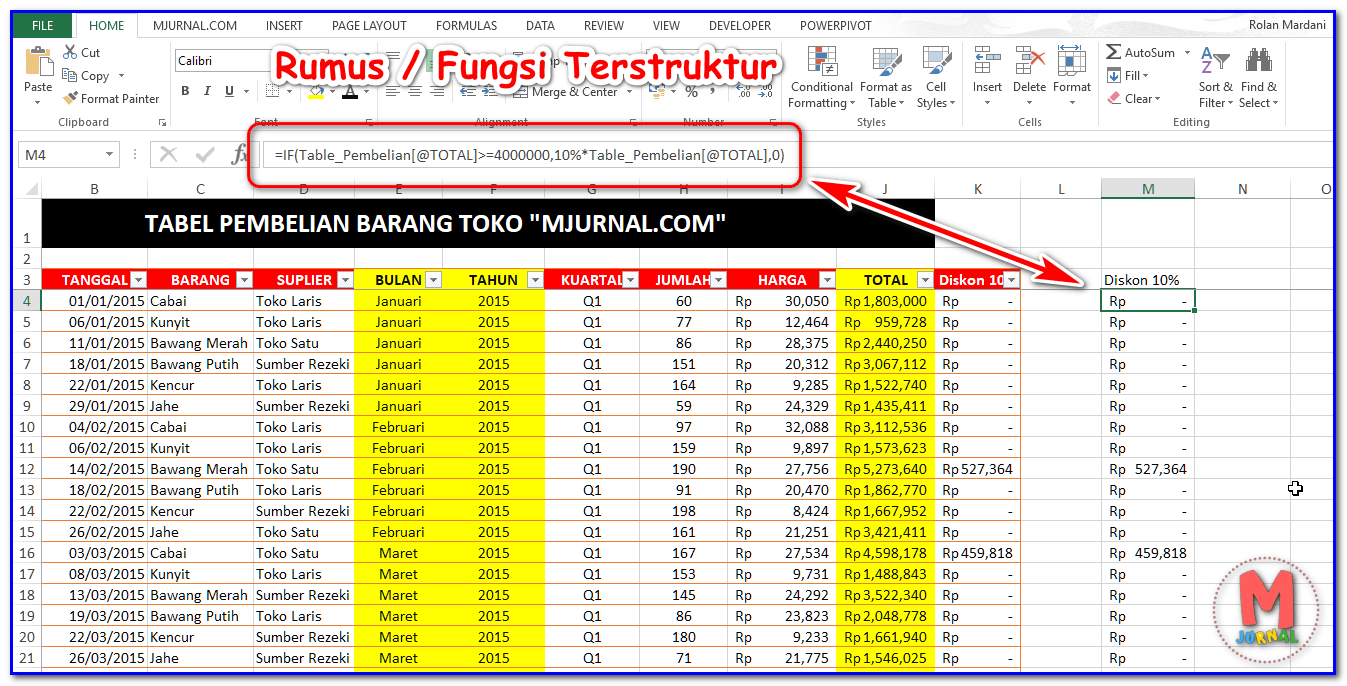The width and height of the screenshot is (1347, 686).
Task: Toggle Bold formatting
Action: 185,91
